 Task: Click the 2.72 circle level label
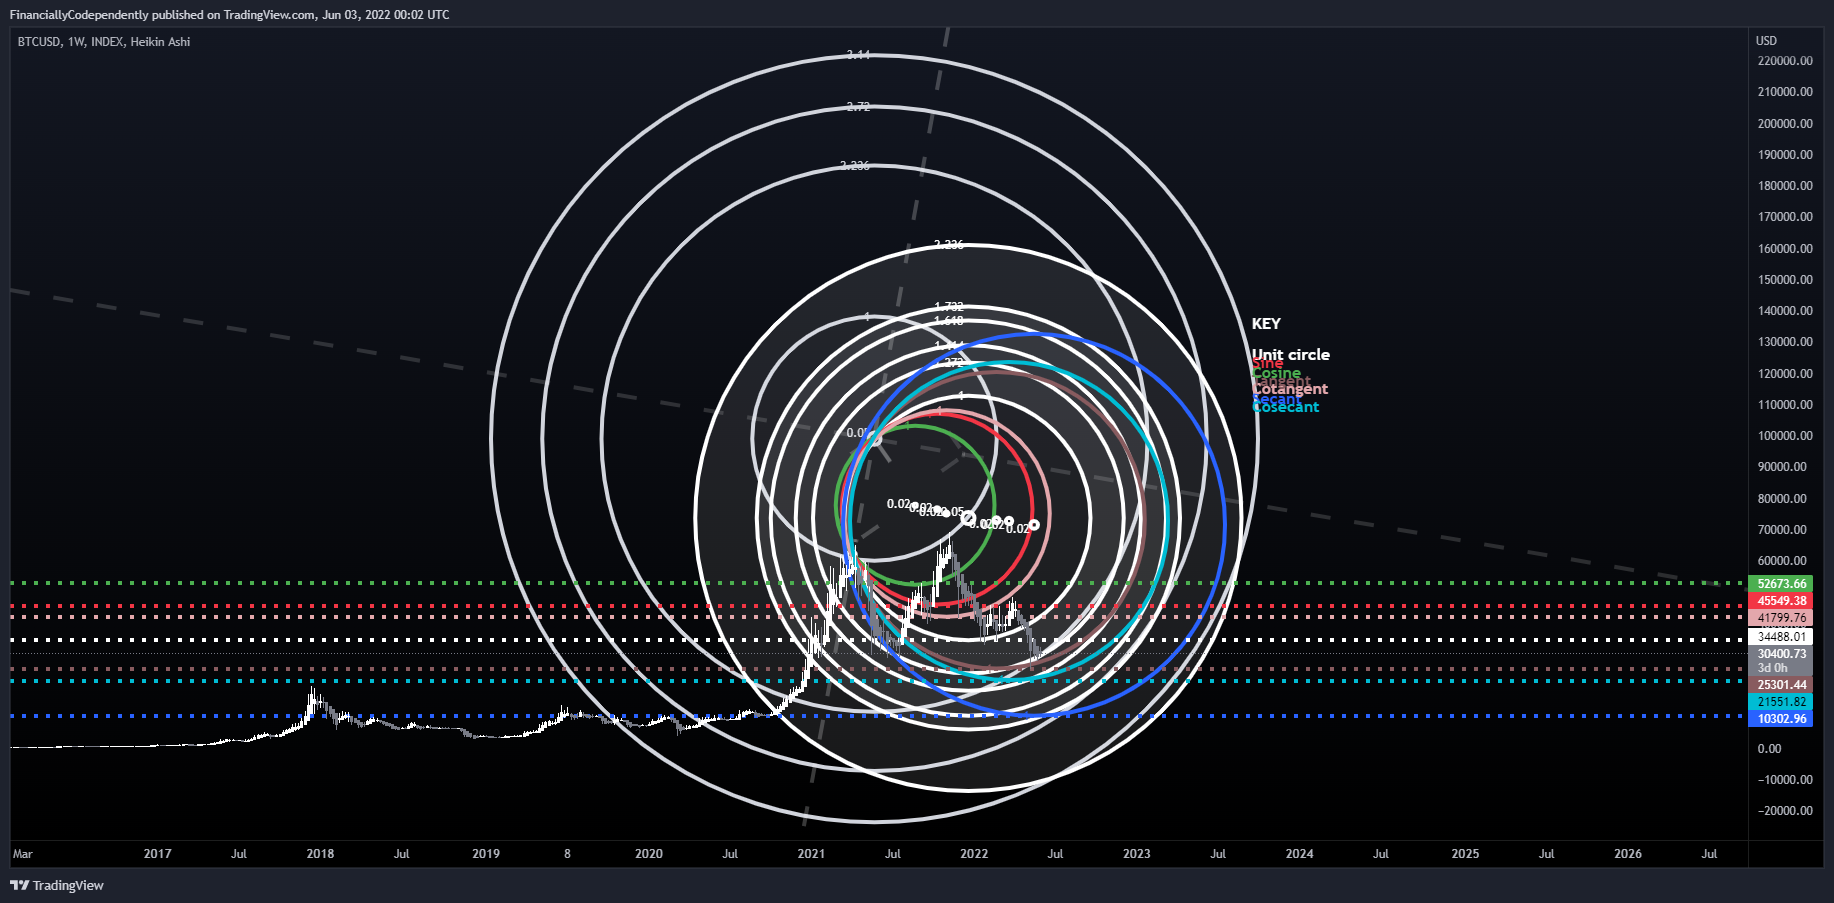[858, 107]
